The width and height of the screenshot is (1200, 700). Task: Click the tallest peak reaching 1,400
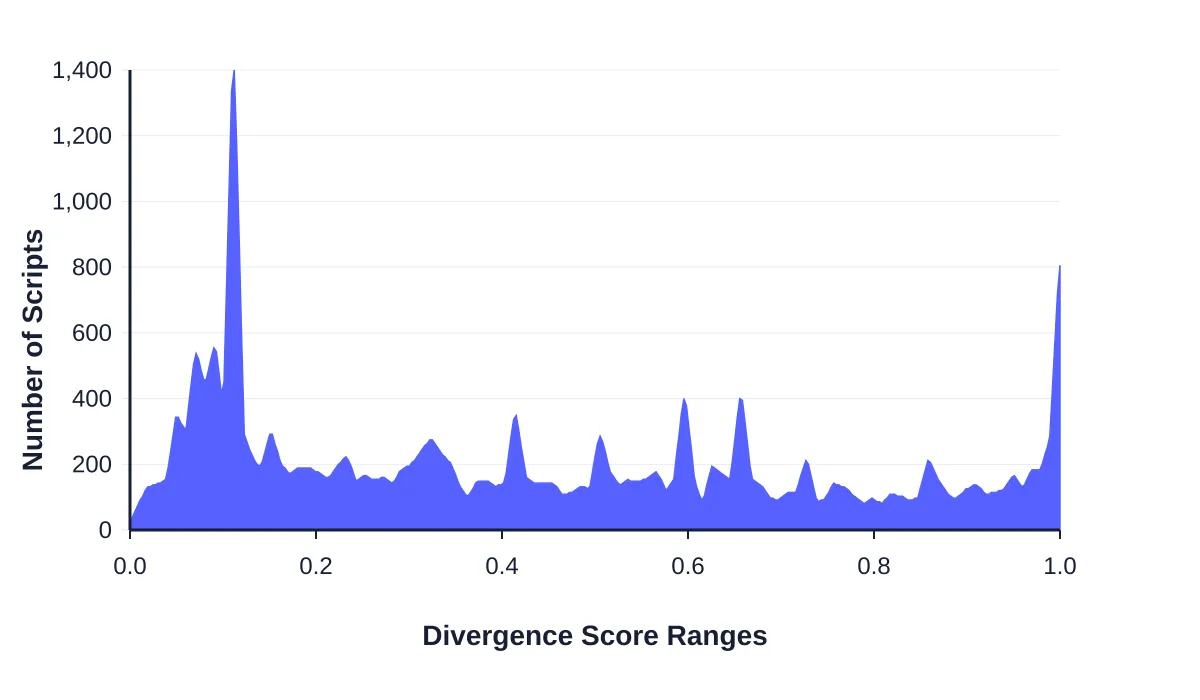click(x=234, y=72)
